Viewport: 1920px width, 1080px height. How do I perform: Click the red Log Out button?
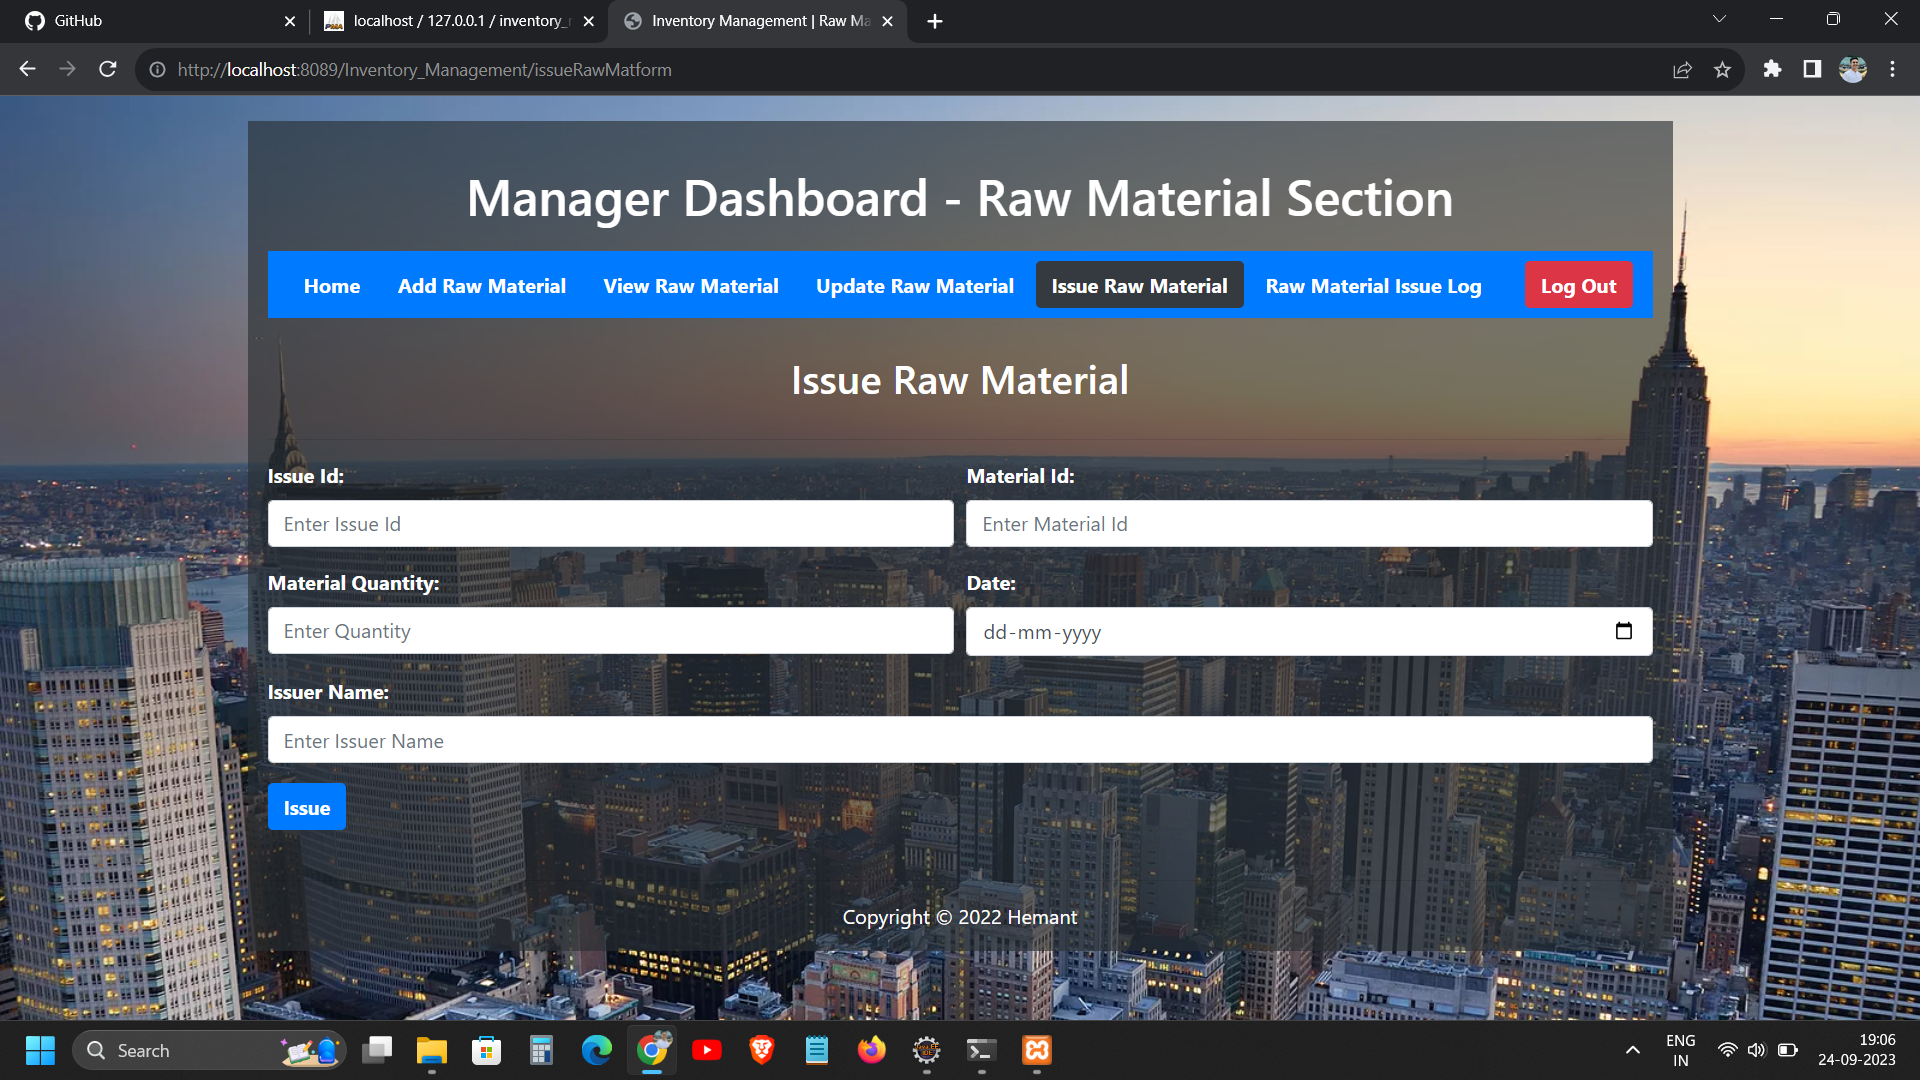coord(1578,285)
